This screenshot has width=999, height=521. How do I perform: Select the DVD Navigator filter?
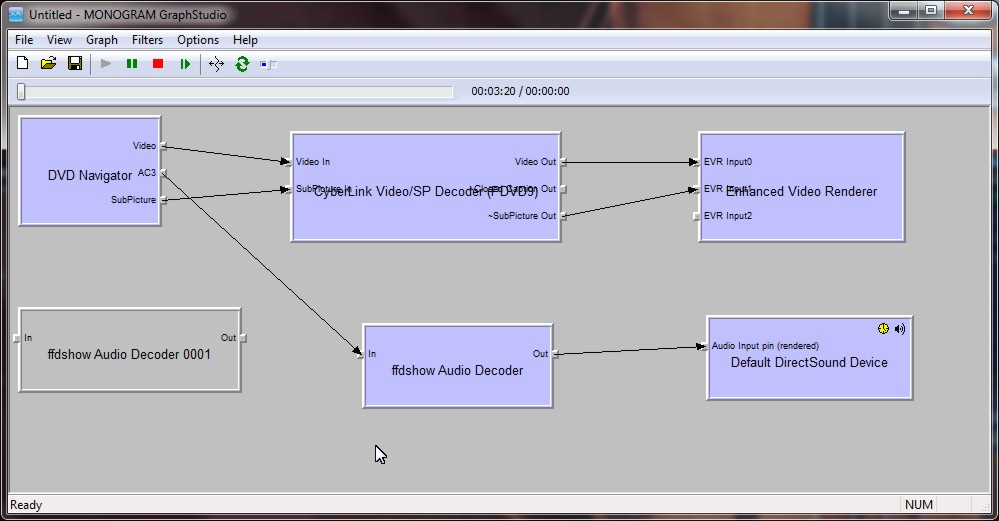pos(90,171)
